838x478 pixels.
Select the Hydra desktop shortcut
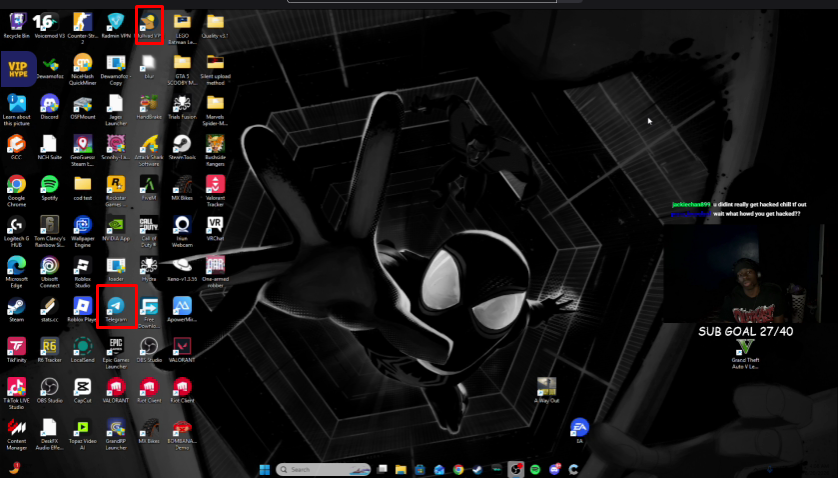click(x=149, y=269)
